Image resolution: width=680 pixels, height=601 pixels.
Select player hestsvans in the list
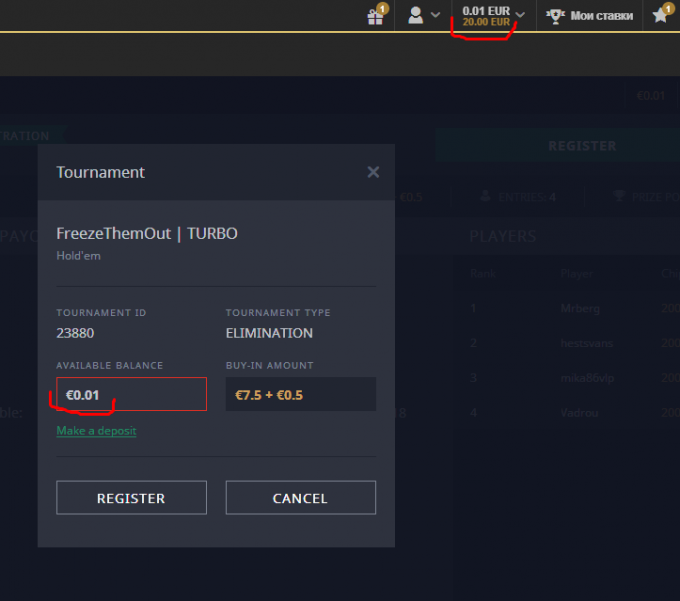pos(586,343)
